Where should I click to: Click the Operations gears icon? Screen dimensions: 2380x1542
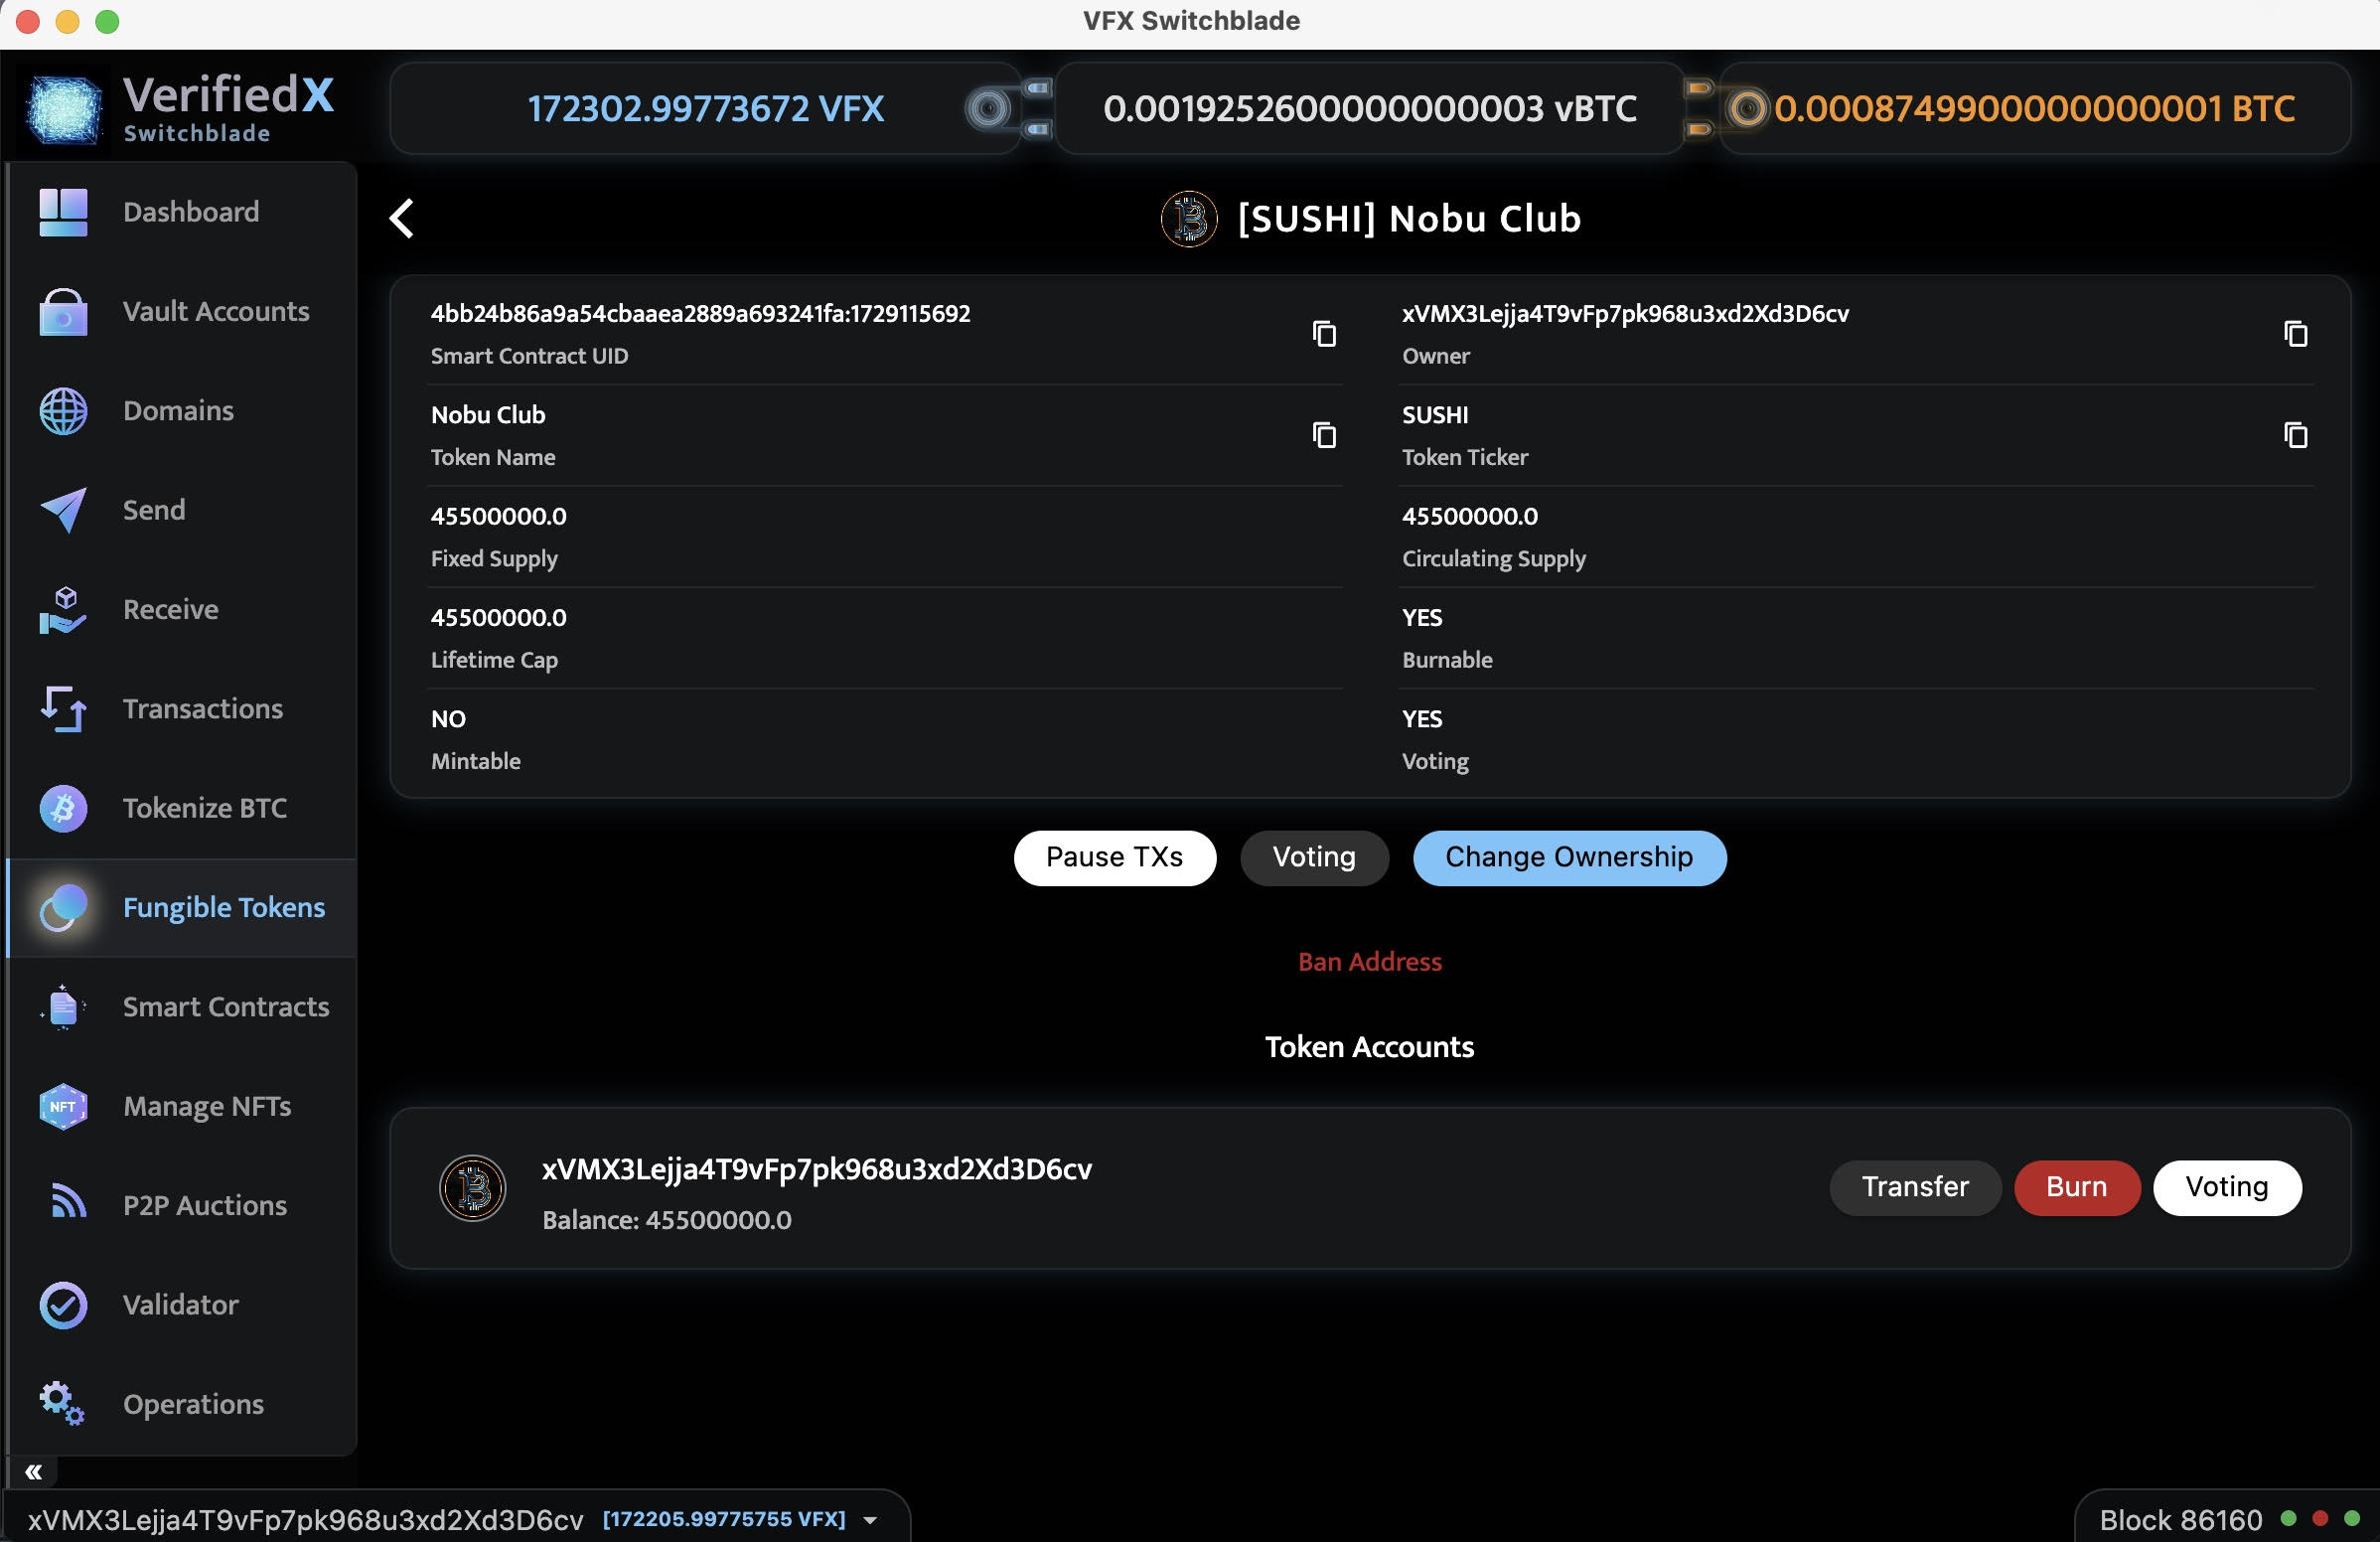[x=63, y=1404]
